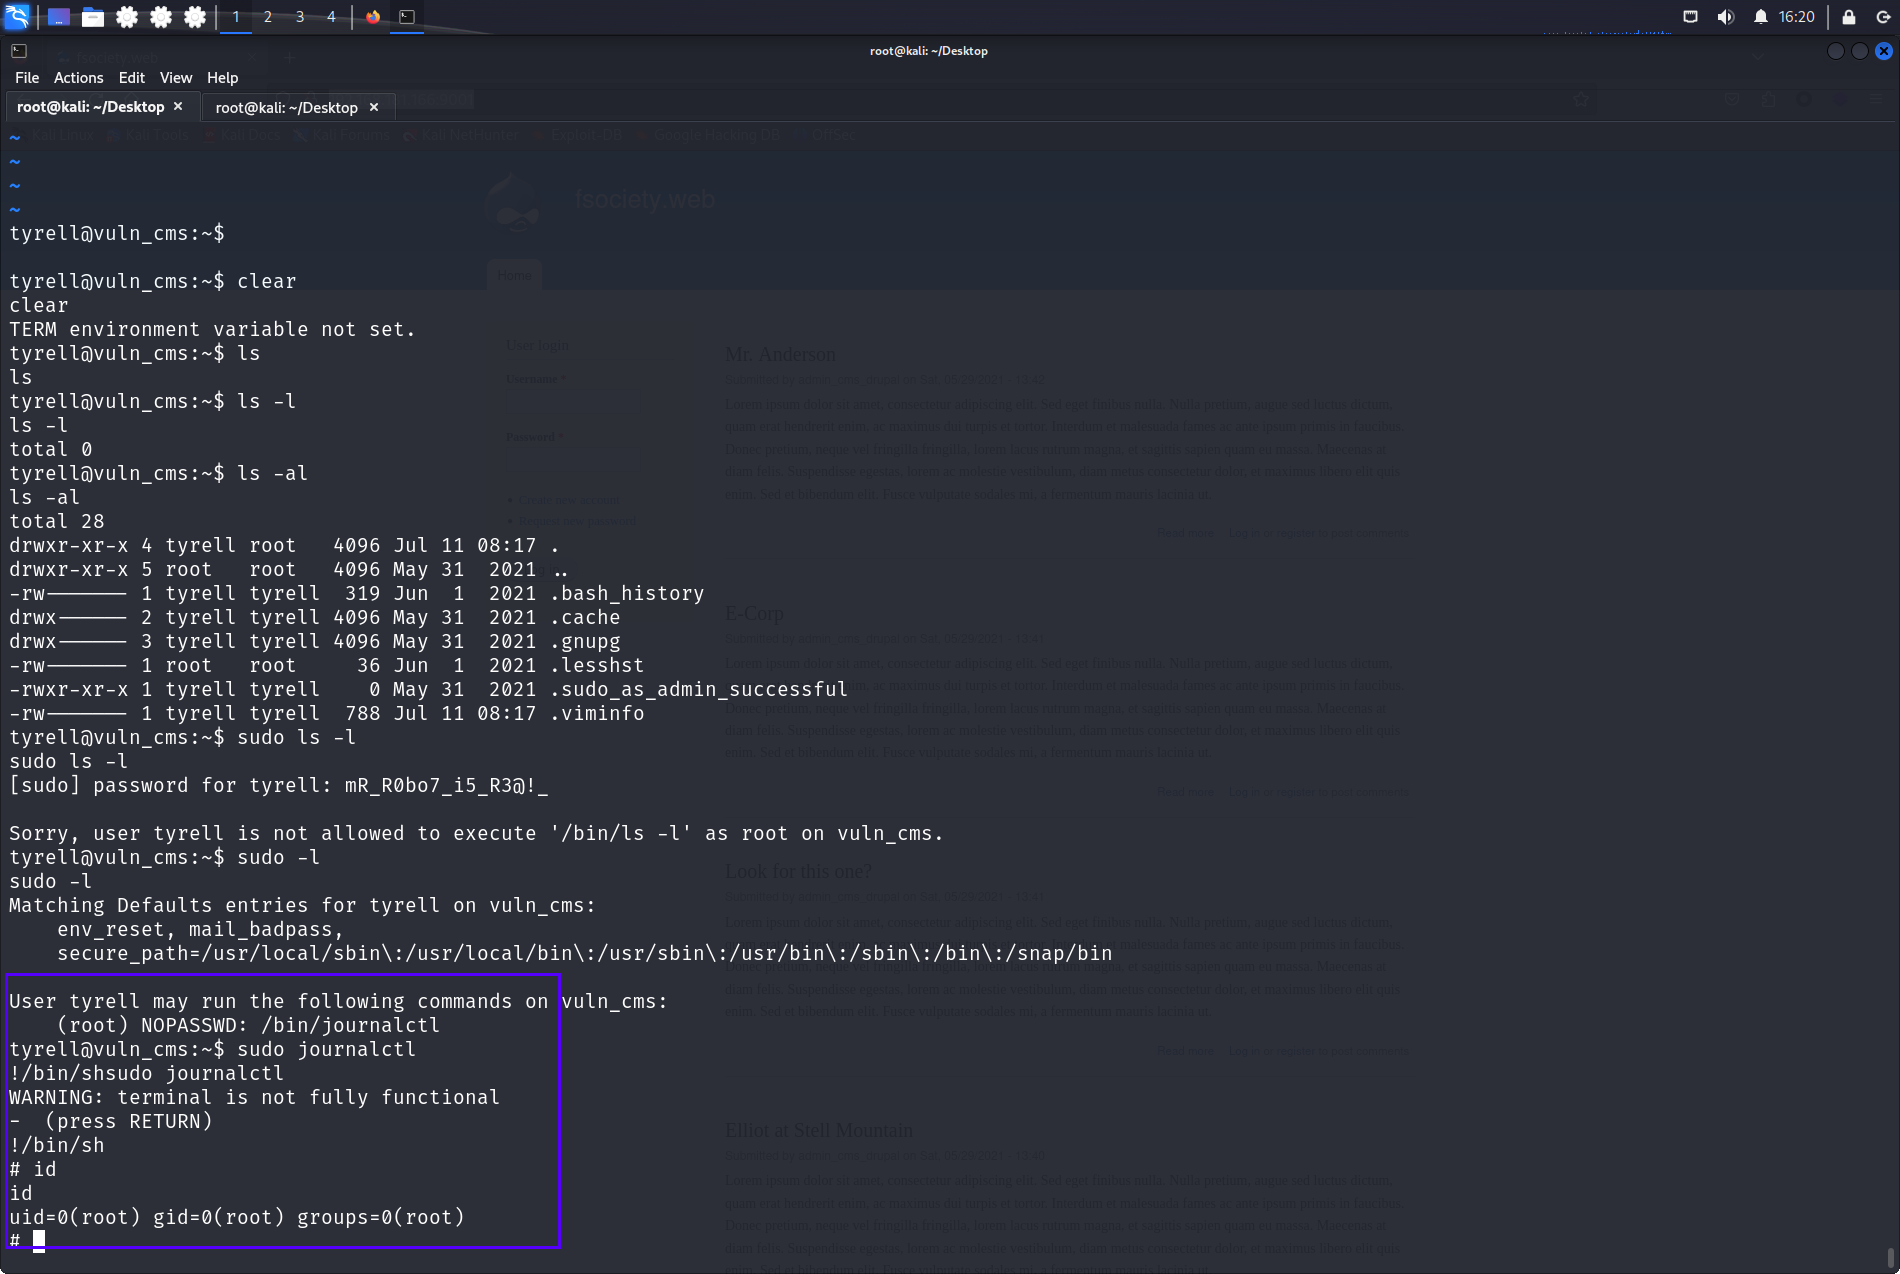Close the terminal window with blue X

click(1883, 51)
